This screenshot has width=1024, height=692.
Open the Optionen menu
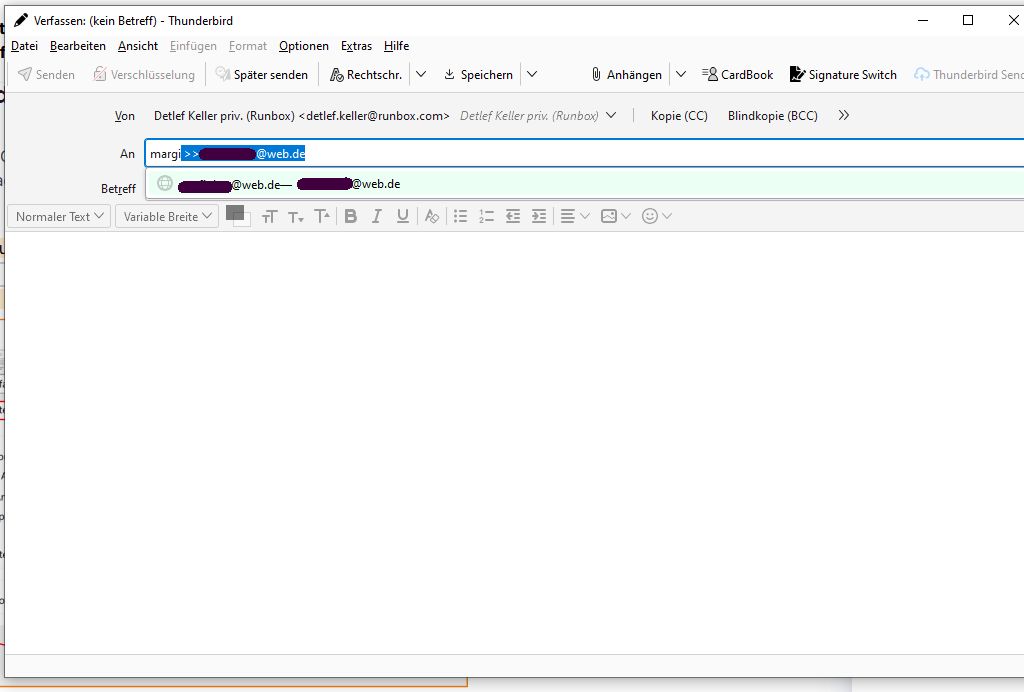click(304, 46)
